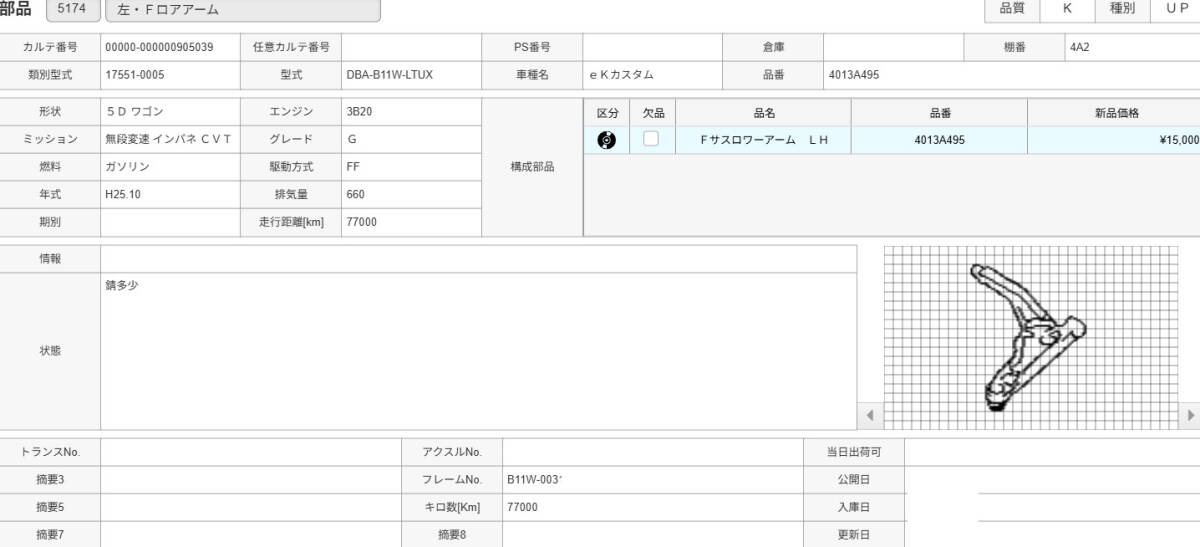Click the empty 摘要7 field
The height and width of the screenshot is (547, 1200).
[x=251, y=535]
